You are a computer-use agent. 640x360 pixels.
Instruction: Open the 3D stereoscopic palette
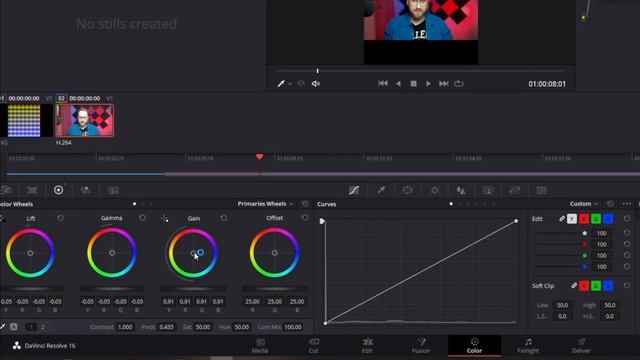(x=541, y=190)
